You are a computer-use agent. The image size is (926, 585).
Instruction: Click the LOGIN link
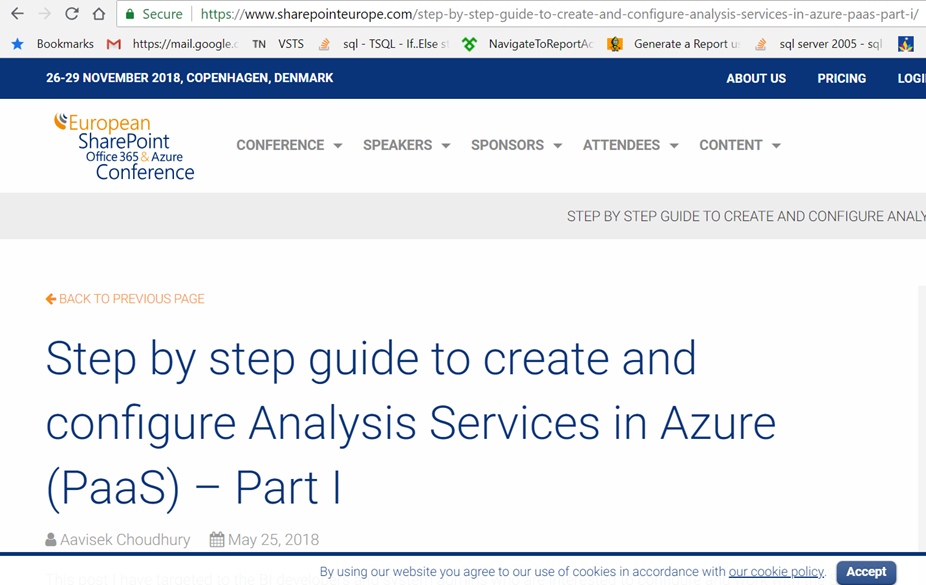pyautogui.click(x=912, y=79)
